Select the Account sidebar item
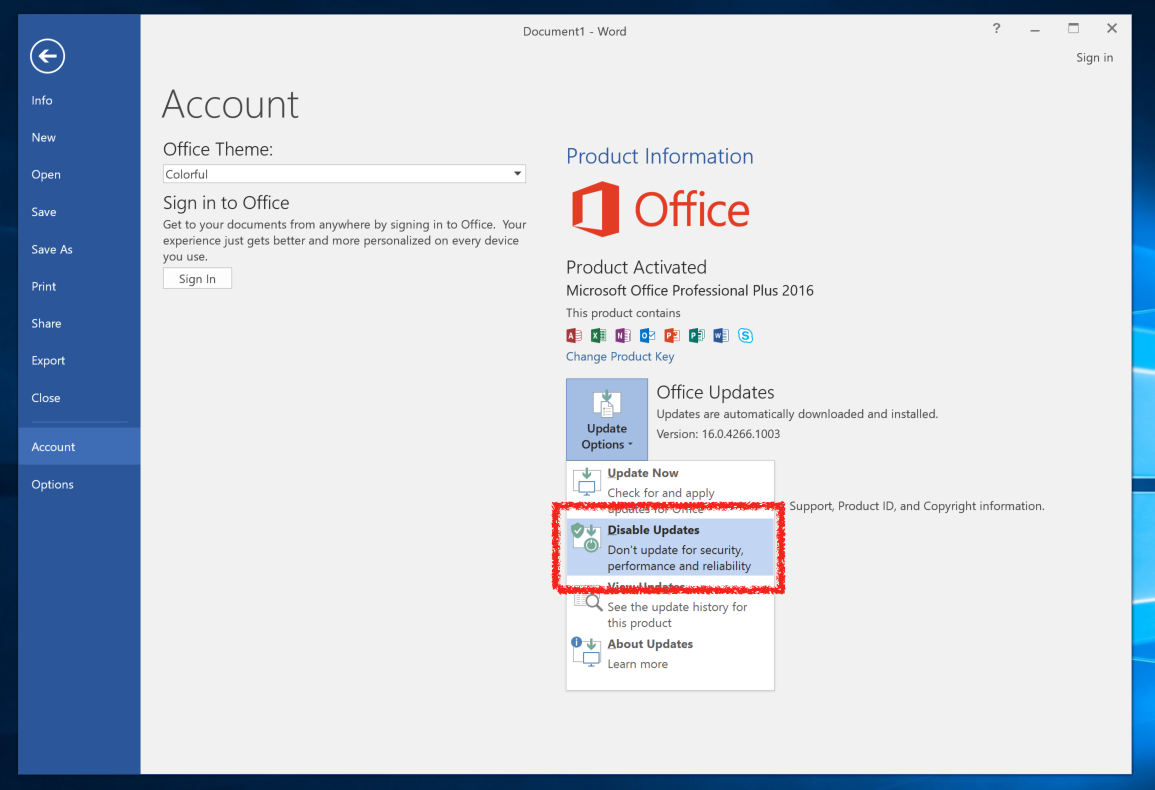1155x790 pixels. 79,447
